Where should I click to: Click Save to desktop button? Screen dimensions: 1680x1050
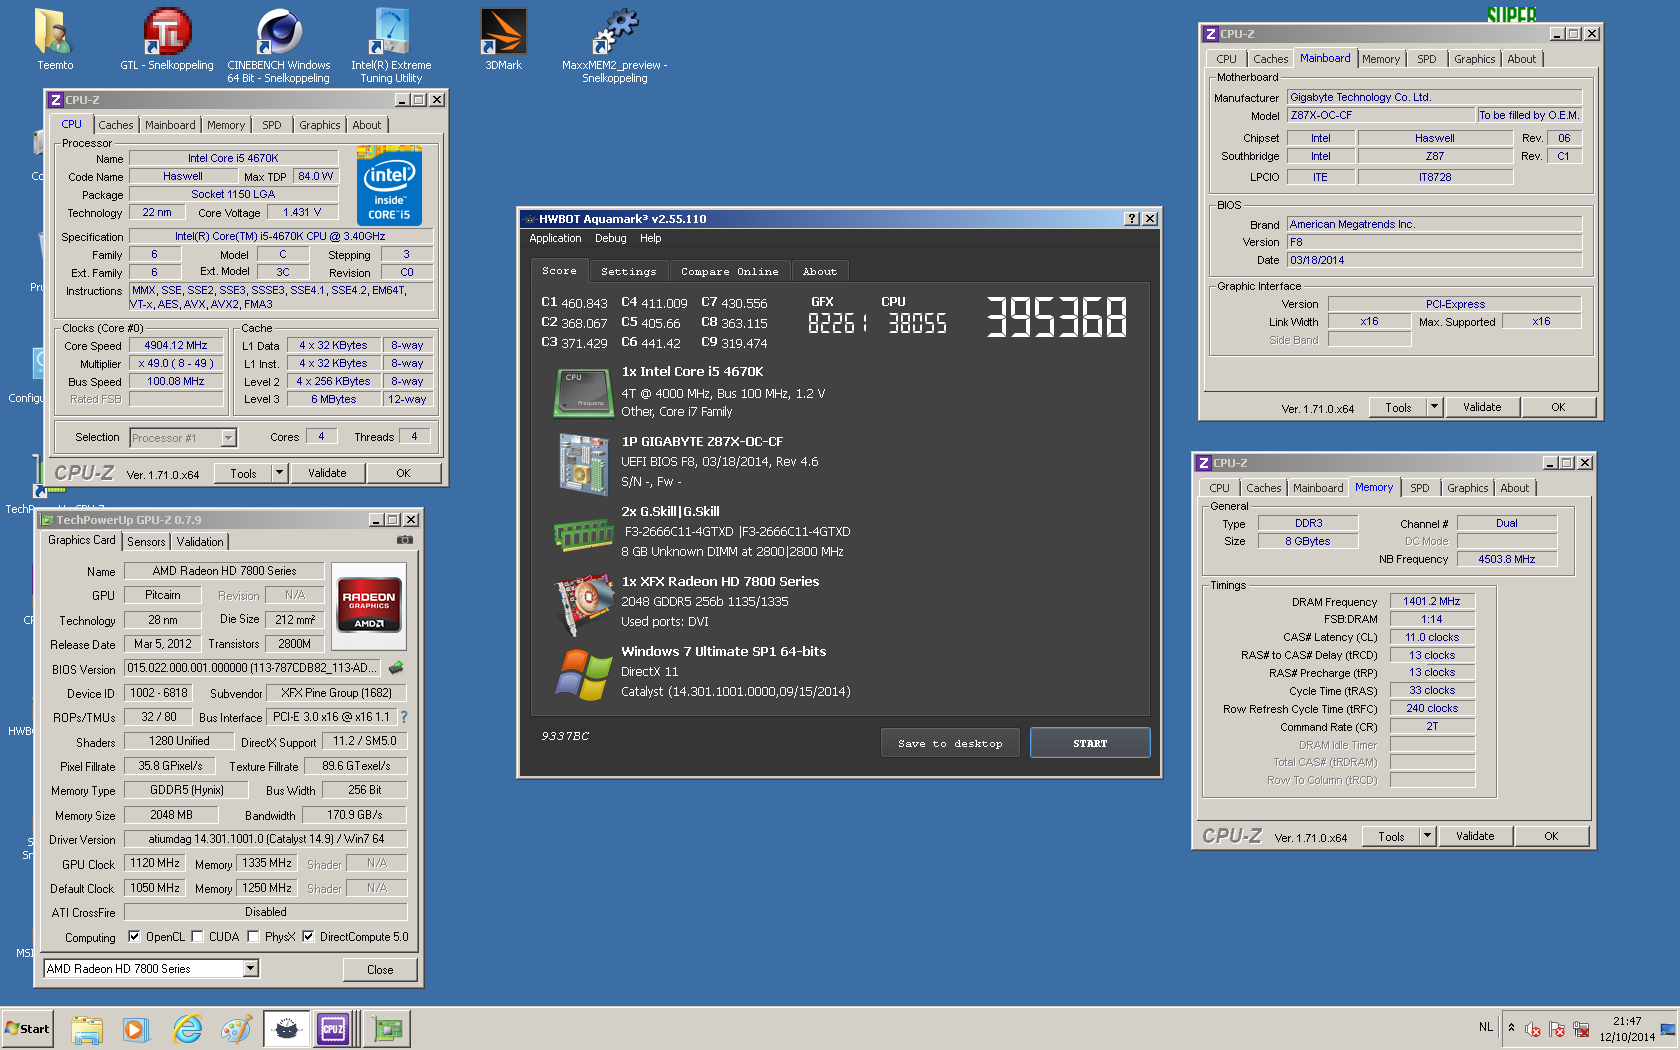pyautogui.click(x=950, y=743)
